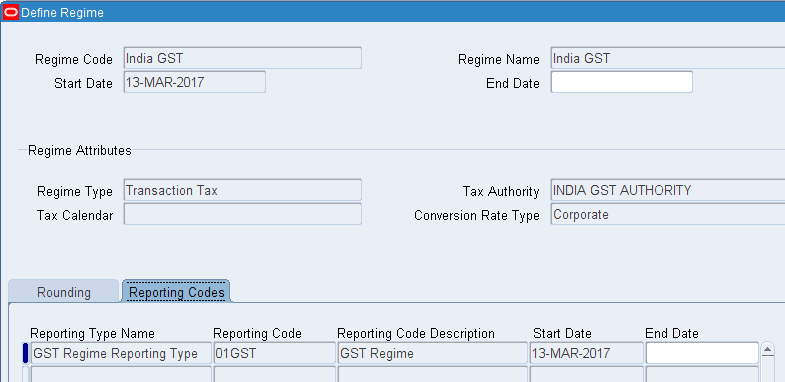The width and height of the screenshot is (785, 382).
Task: Click the Regime Code field
Action: coord(242,58)
